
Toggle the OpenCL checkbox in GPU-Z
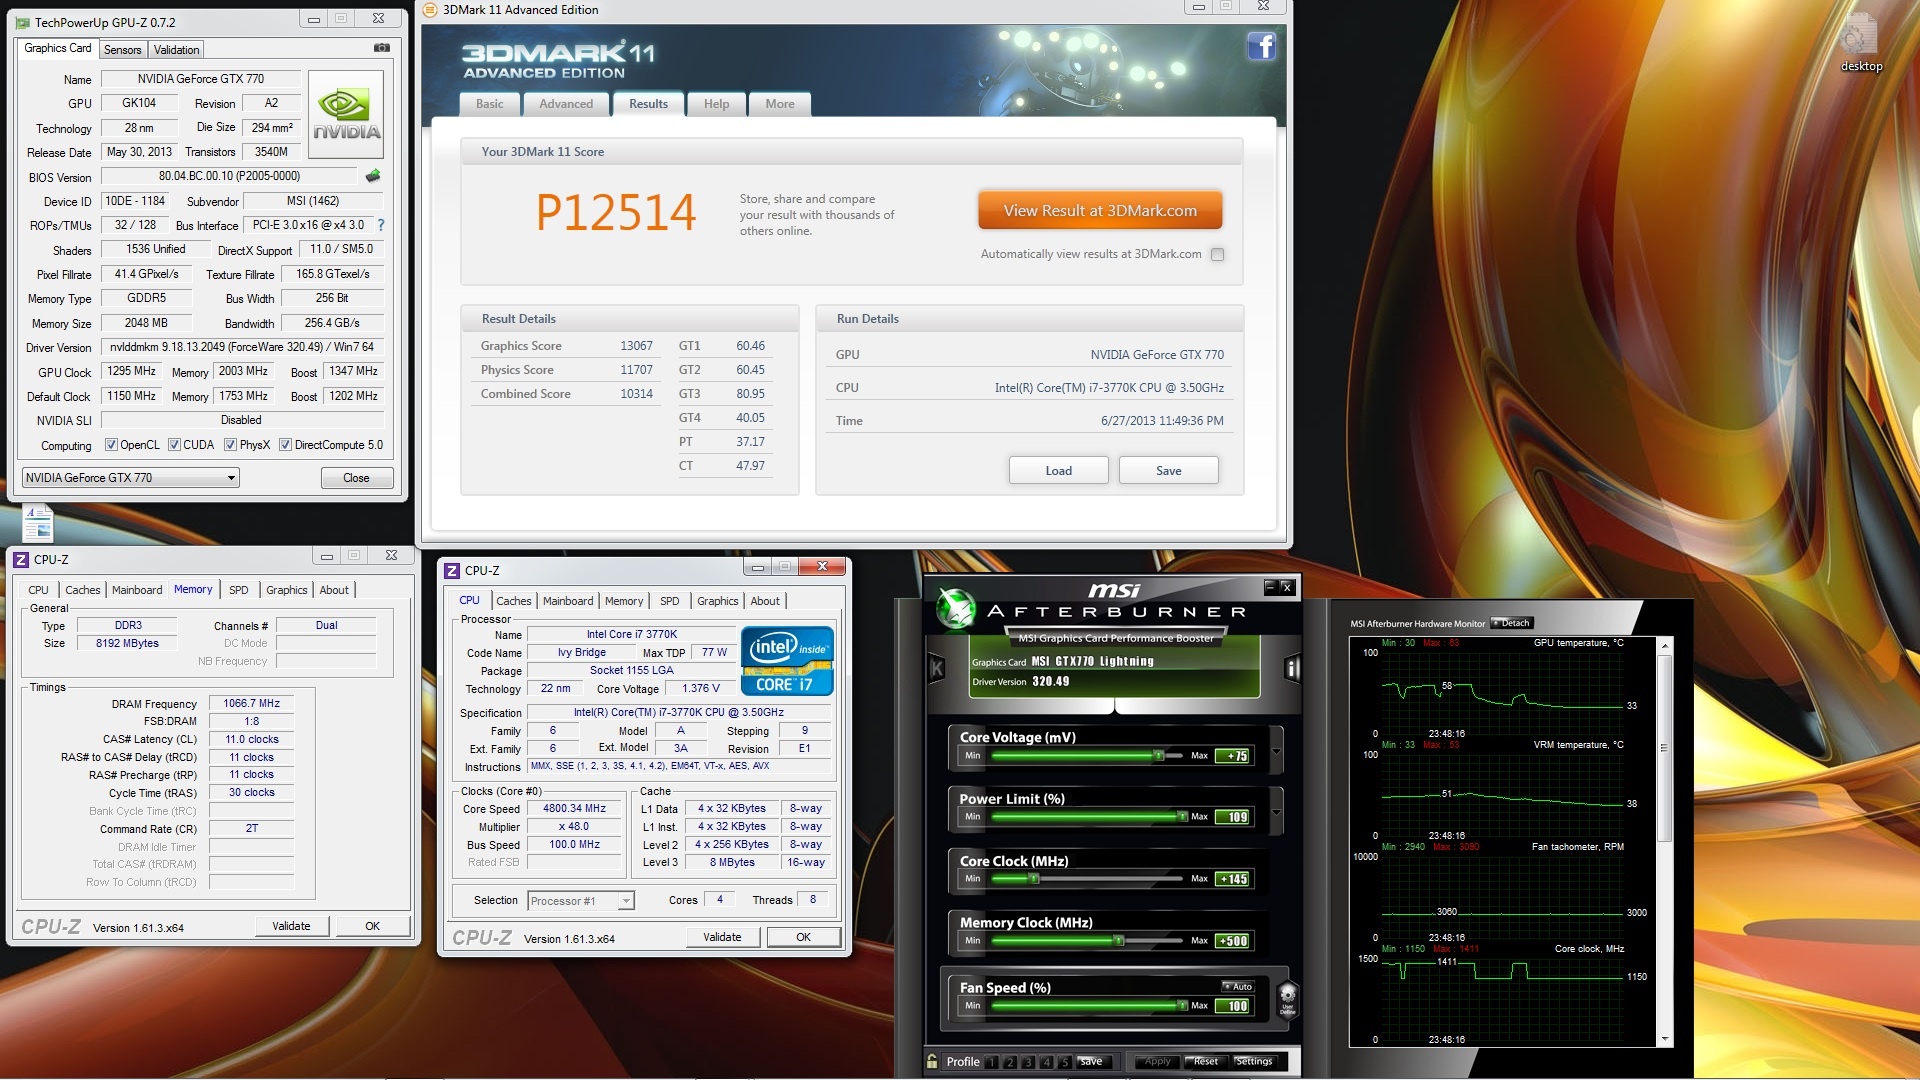(112, 445)
